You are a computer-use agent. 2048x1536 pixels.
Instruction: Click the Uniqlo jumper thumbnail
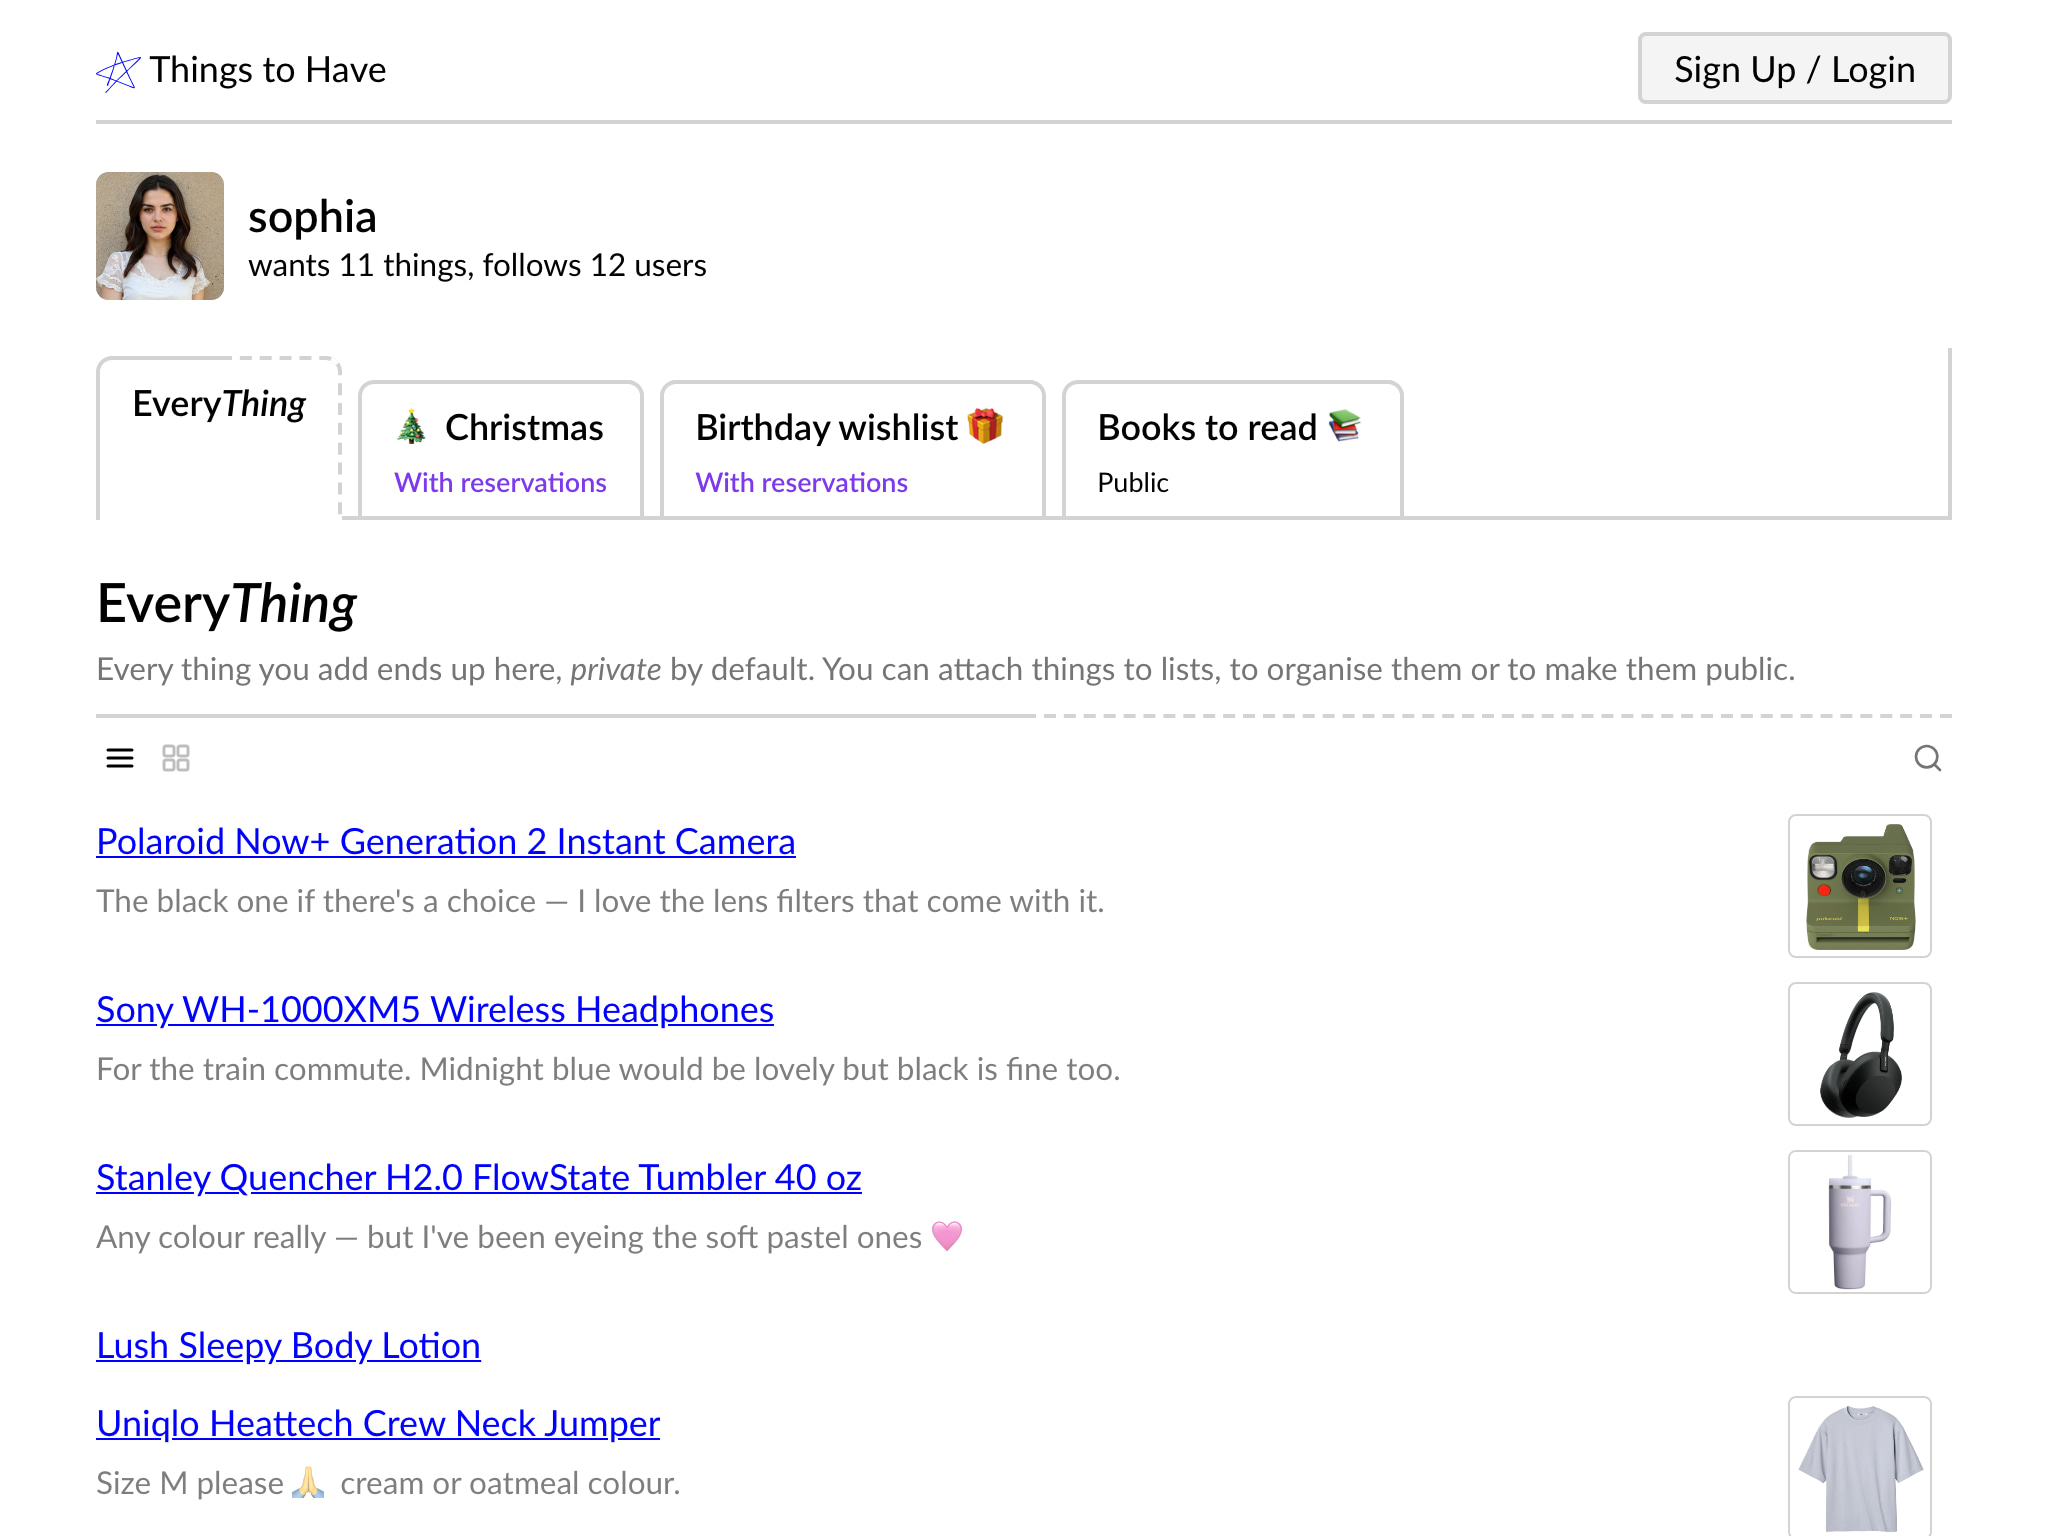point(1860,1466)
